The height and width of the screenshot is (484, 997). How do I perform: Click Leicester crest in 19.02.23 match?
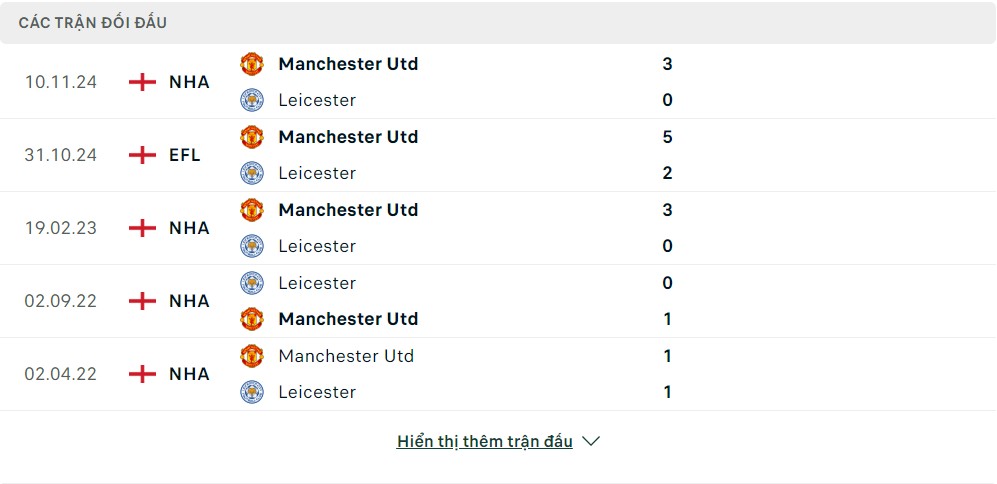[252, 246]
